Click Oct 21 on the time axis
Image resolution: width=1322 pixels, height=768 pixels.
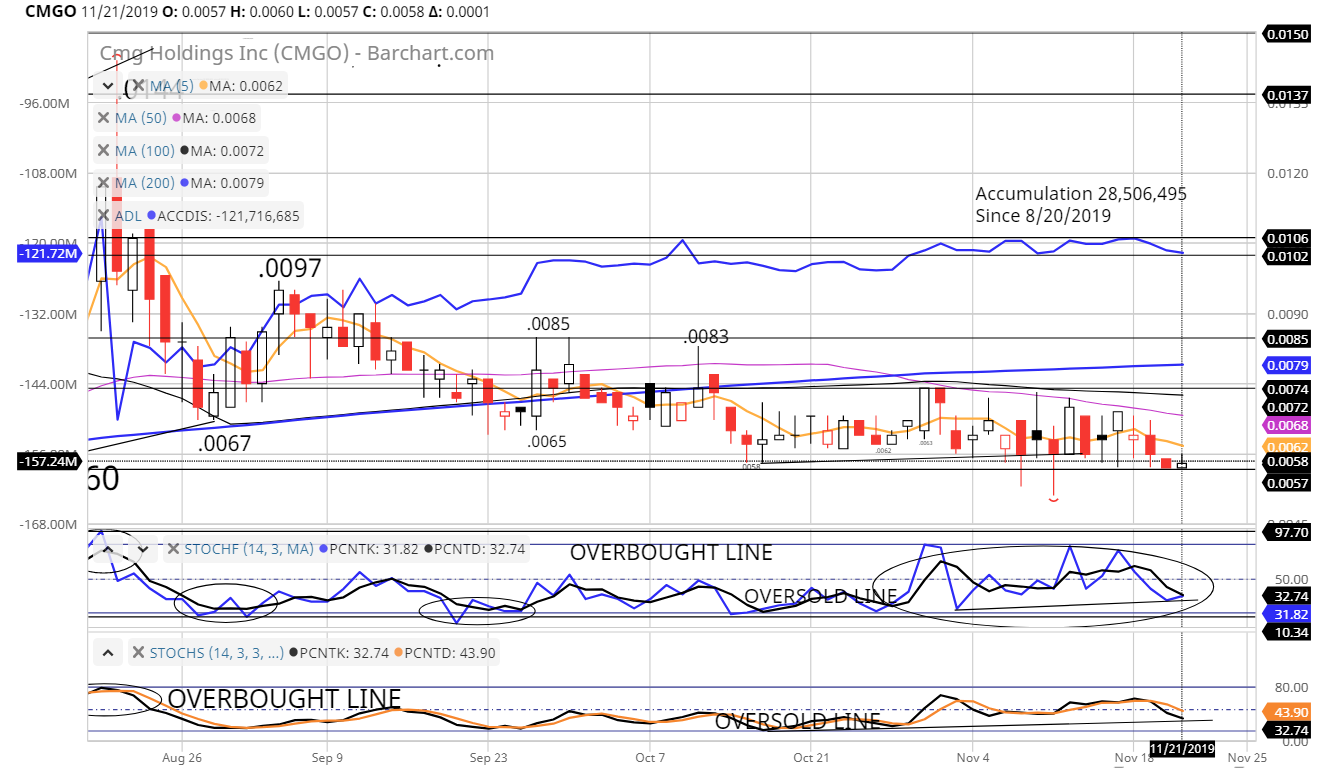click(x=810, y=758)
